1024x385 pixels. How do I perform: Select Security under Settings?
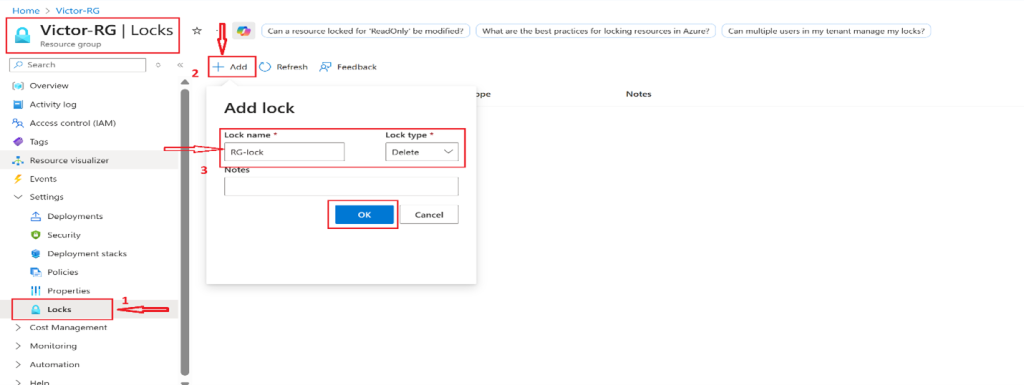(64, 235)
